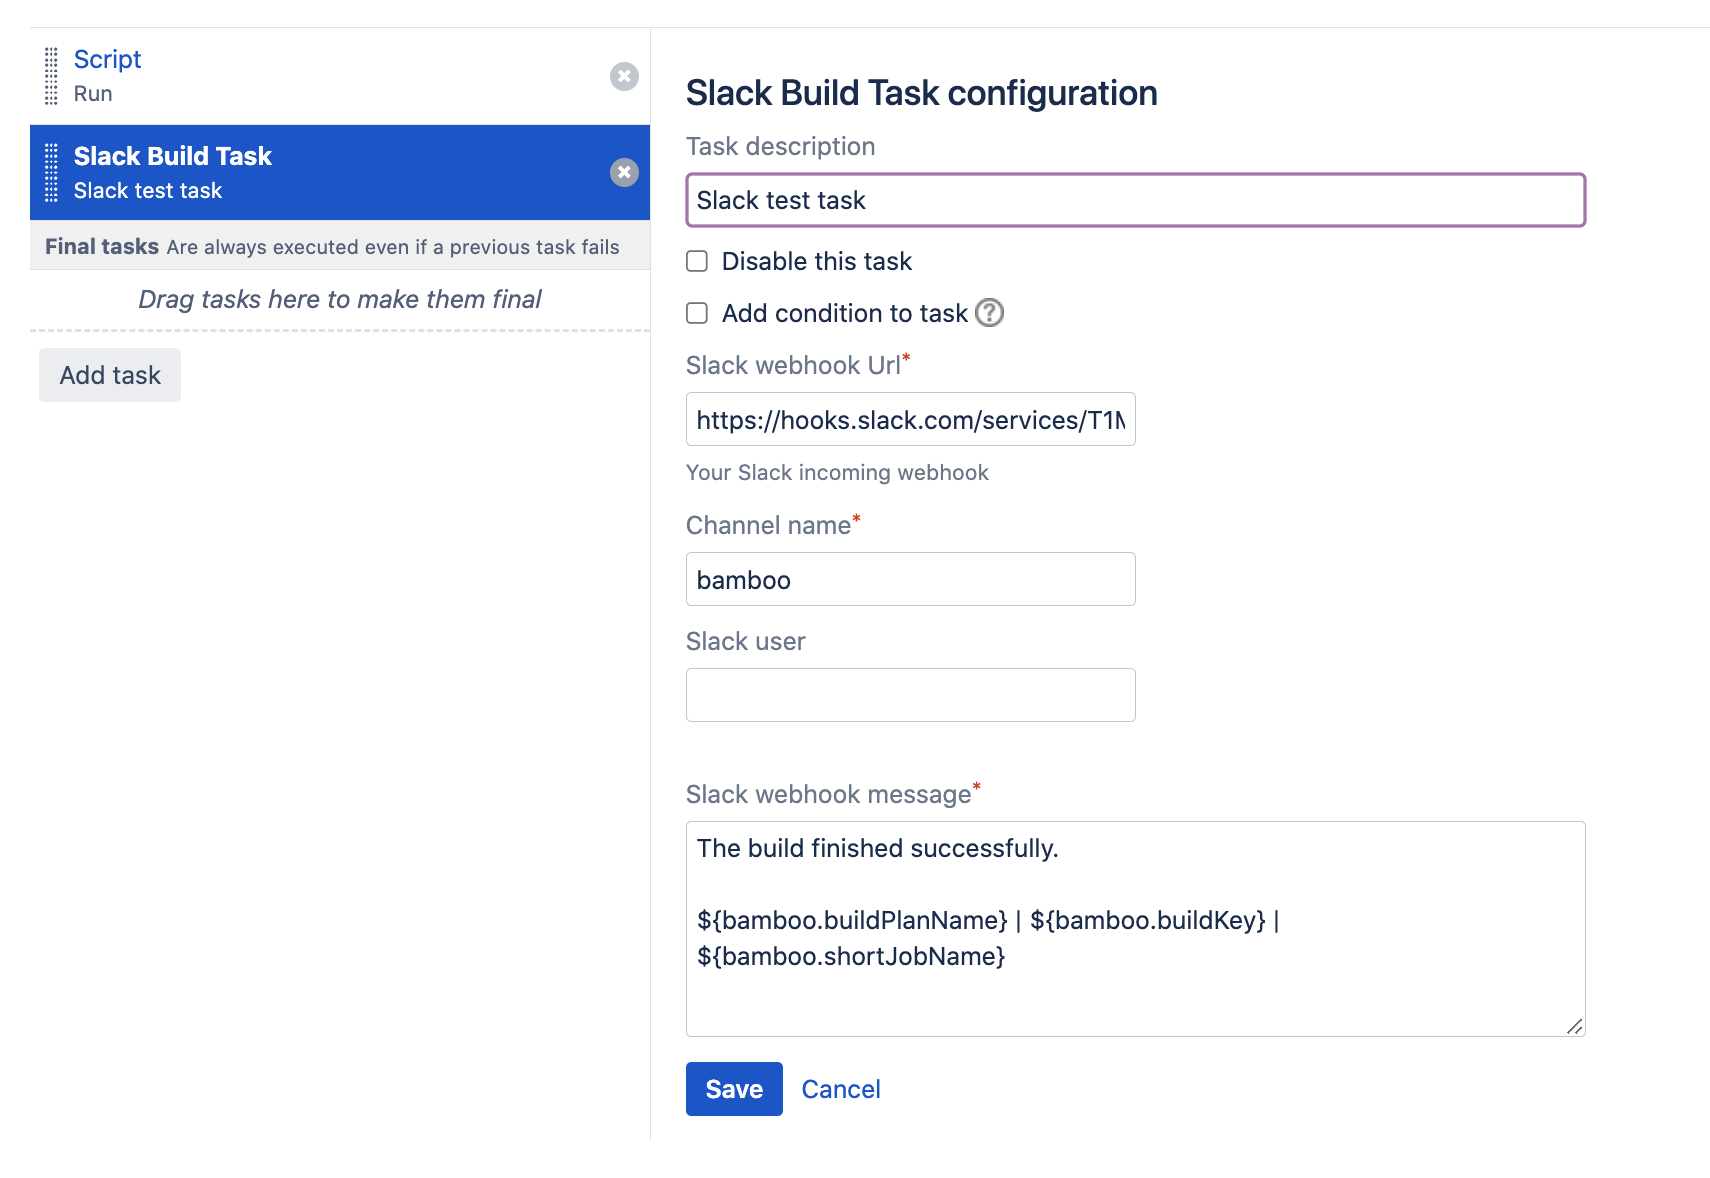Screen dimensions: 1710x1178
Task: Click the Slack webhook Url field
Action: tap(910, 420)
